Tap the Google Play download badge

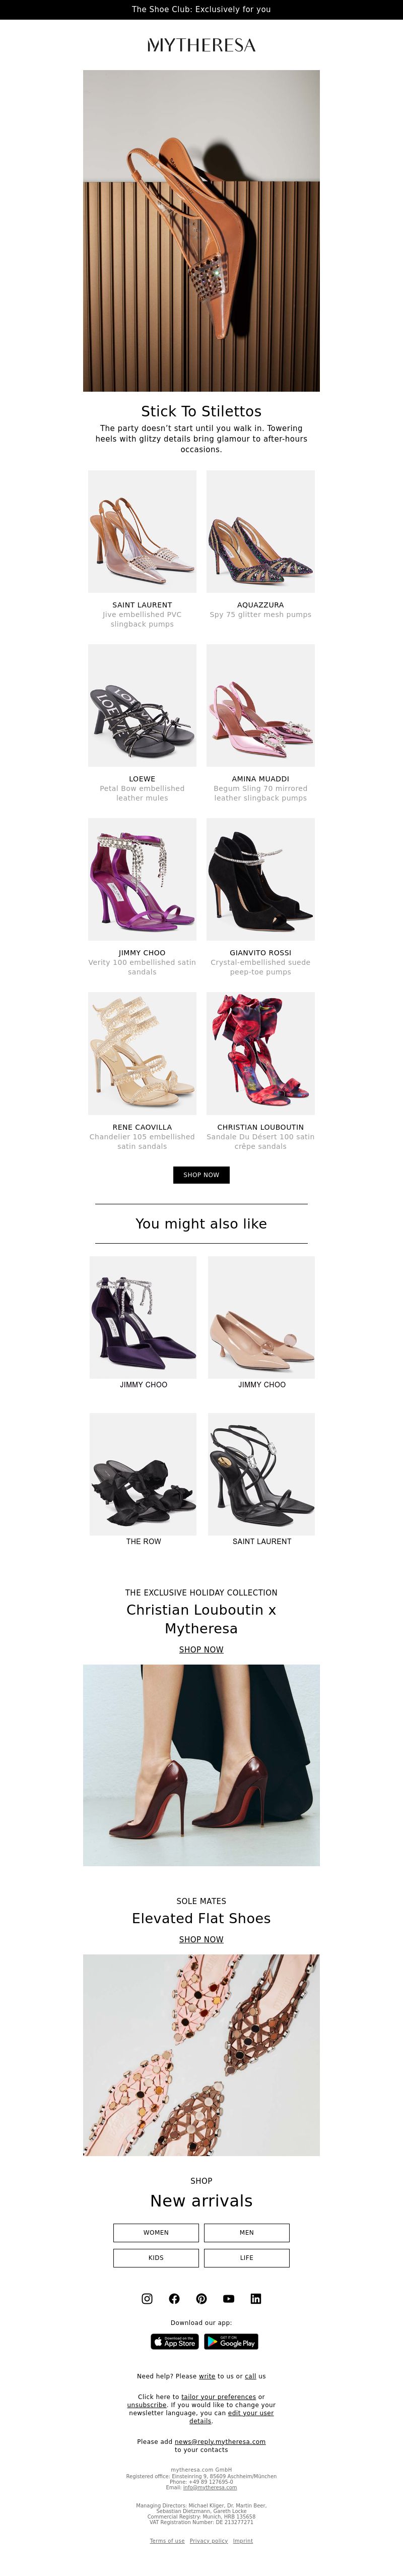(x=231, y=2342)
